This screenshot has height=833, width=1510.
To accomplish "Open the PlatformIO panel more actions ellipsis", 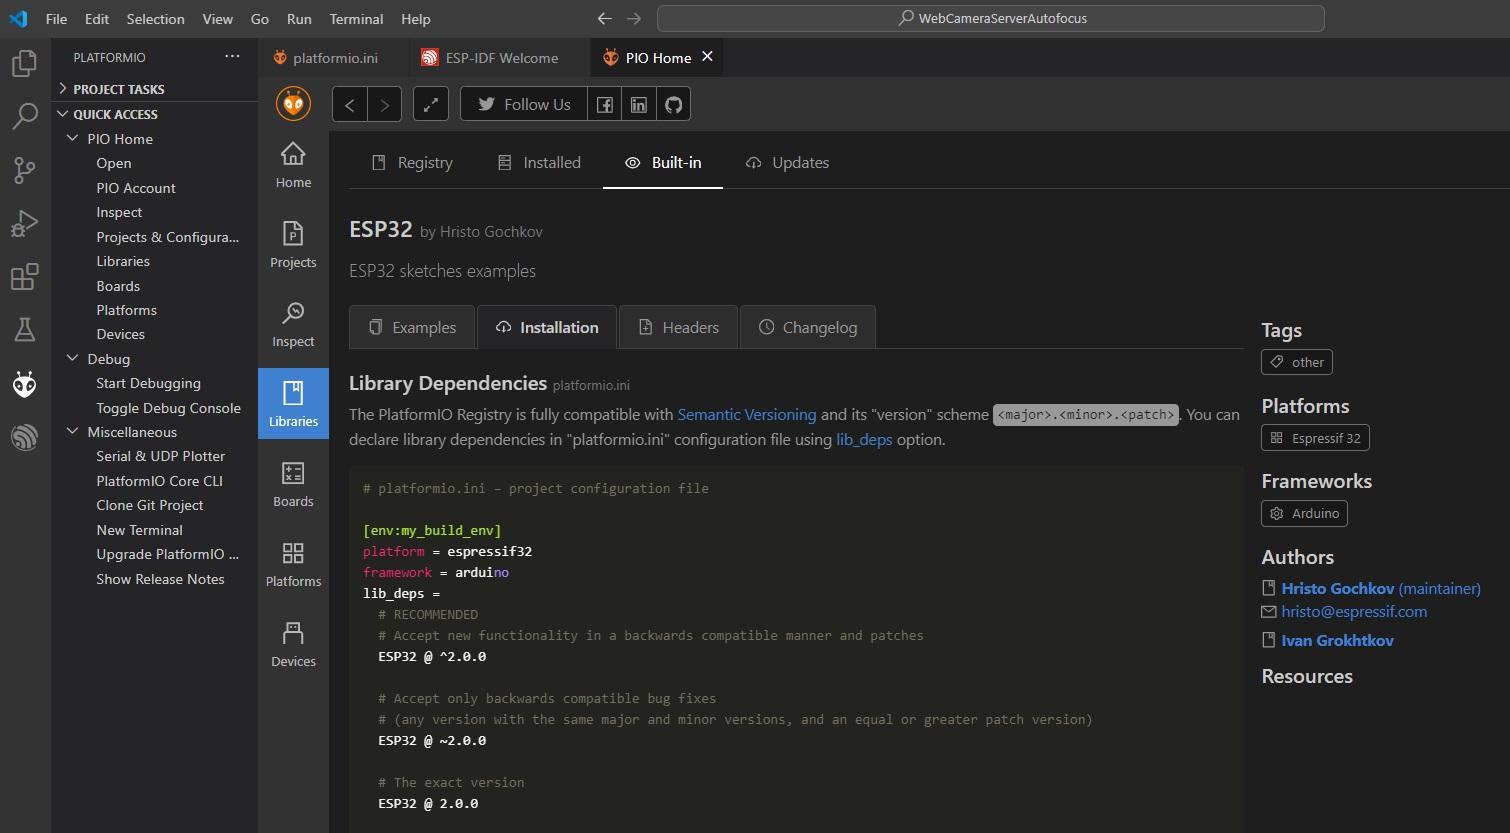I will pyautogui.click(x=232, y=57).
